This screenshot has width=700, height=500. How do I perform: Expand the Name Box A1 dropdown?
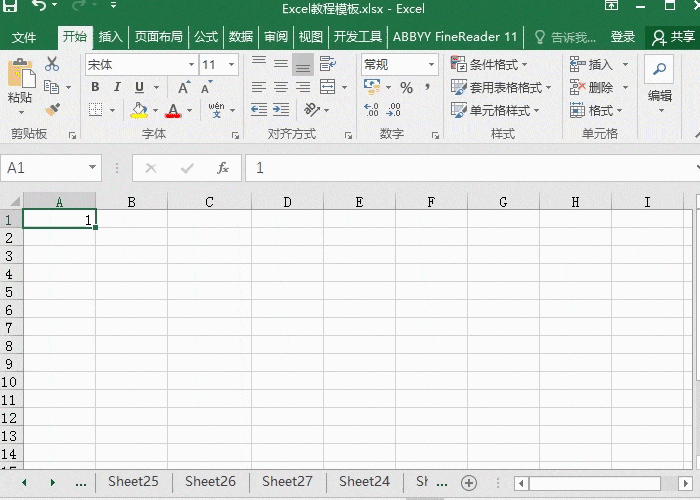click(x=92, y=167)
